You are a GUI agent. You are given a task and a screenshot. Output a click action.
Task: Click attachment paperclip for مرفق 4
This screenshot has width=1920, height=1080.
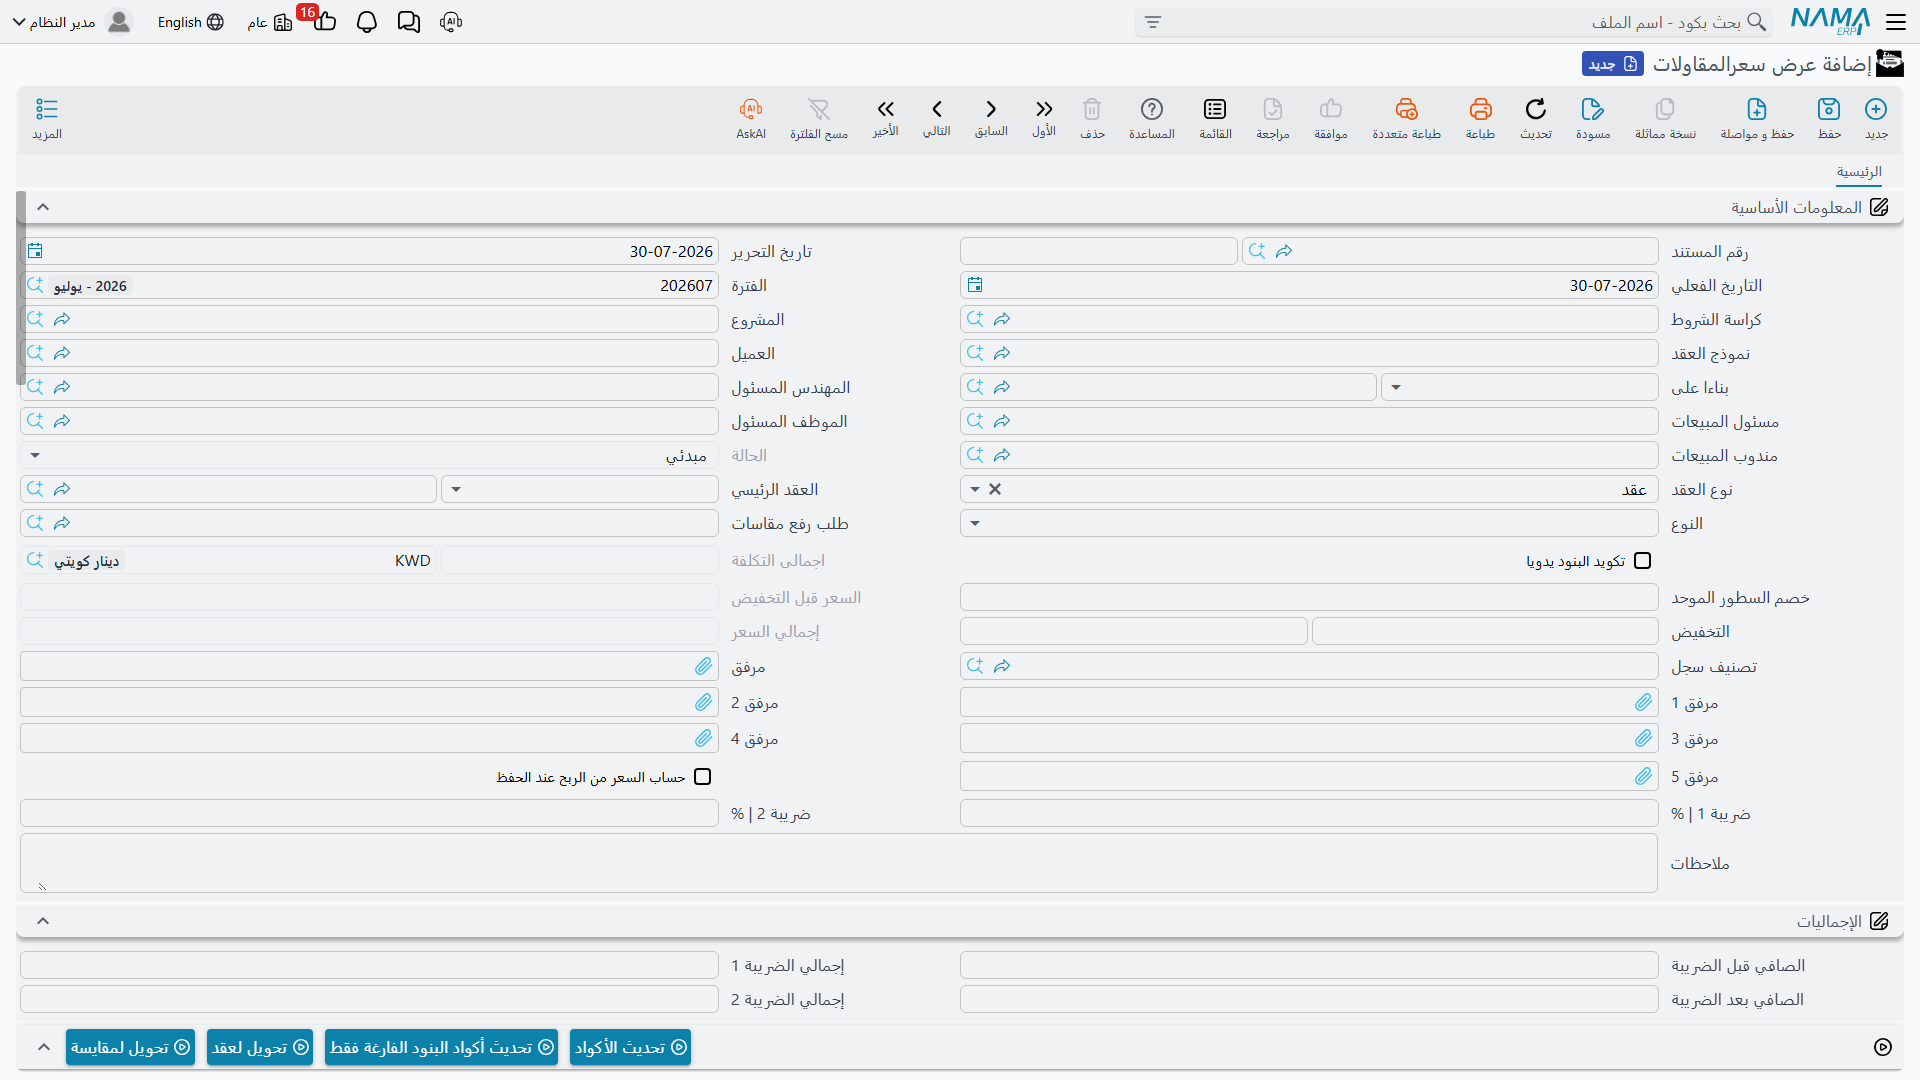(704, 739)
